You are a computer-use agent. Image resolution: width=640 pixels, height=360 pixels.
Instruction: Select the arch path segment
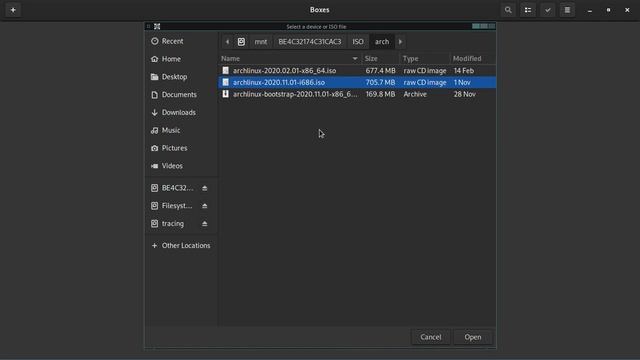(x=382, y=42)
